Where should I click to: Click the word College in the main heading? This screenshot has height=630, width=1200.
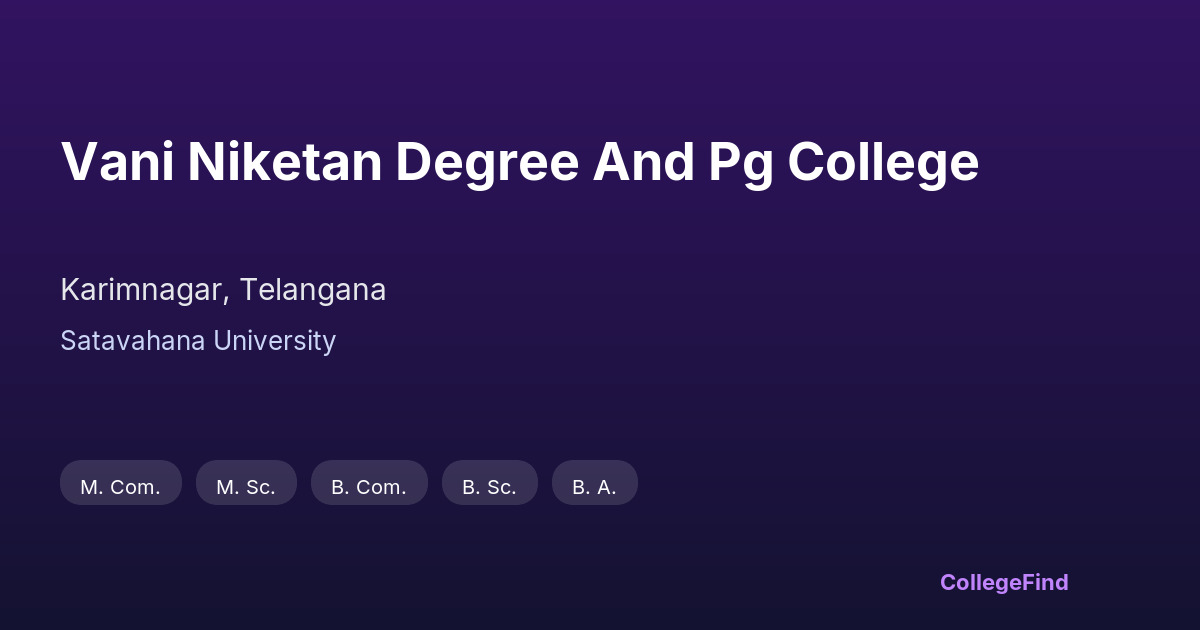(883, 164)
